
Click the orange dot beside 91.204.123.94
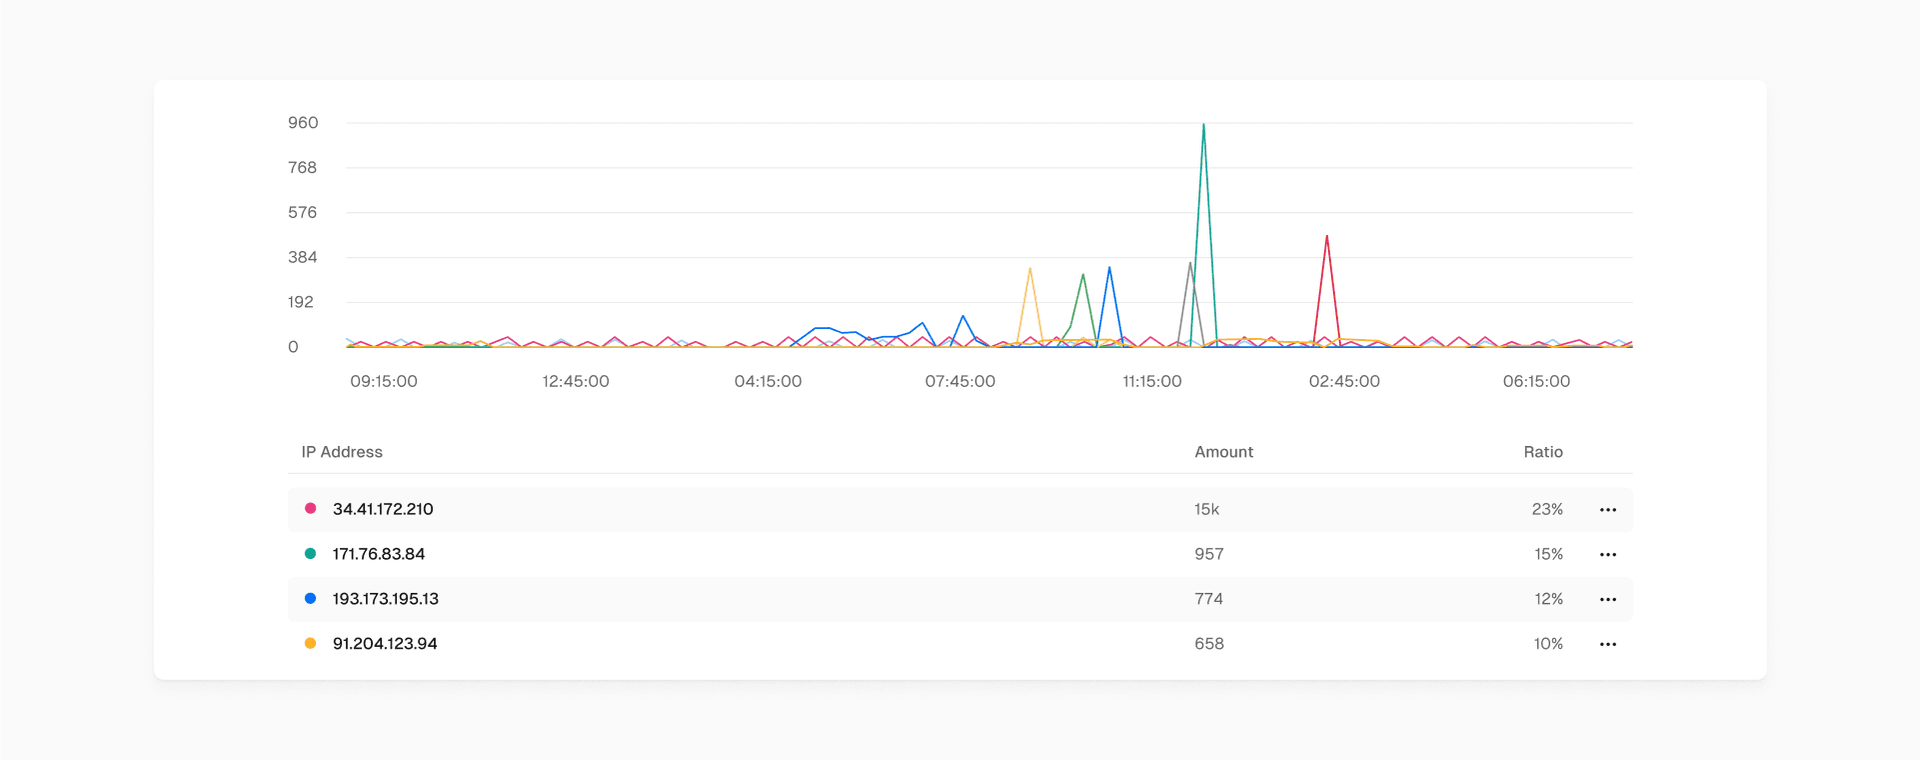click(310, 644)
